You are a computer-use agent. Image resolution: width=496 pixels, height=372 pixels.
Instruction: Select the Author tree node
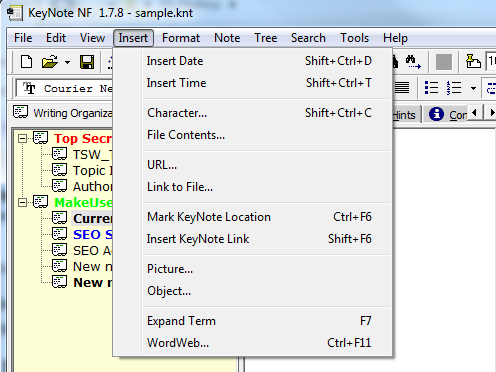coord(93,186)
